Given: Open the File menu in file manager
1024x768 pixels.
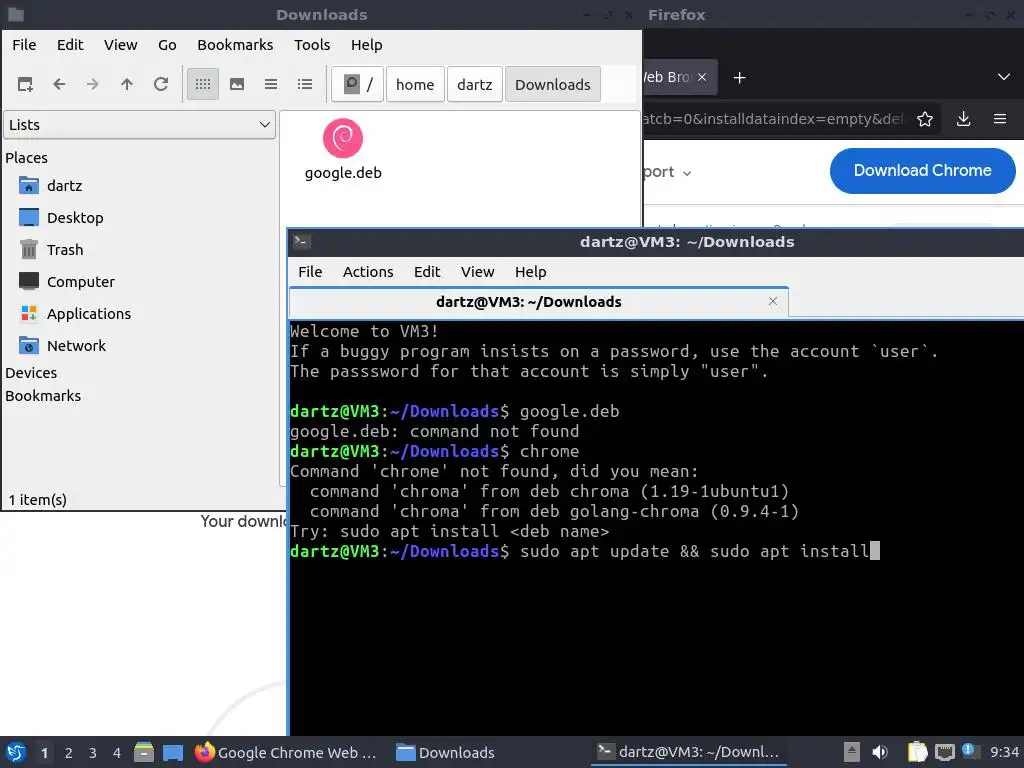Looking at the screenshot, I should (x=24, y=45).
